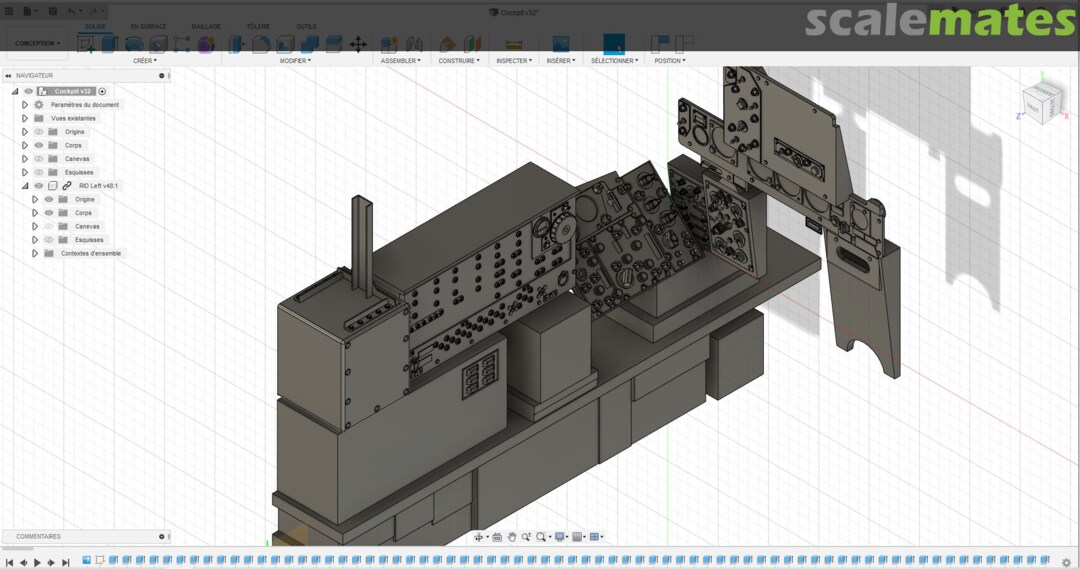
Task: Toggle visibility of top-level Canevas folder
Action: pyautogui.click(x=39, y=159)
